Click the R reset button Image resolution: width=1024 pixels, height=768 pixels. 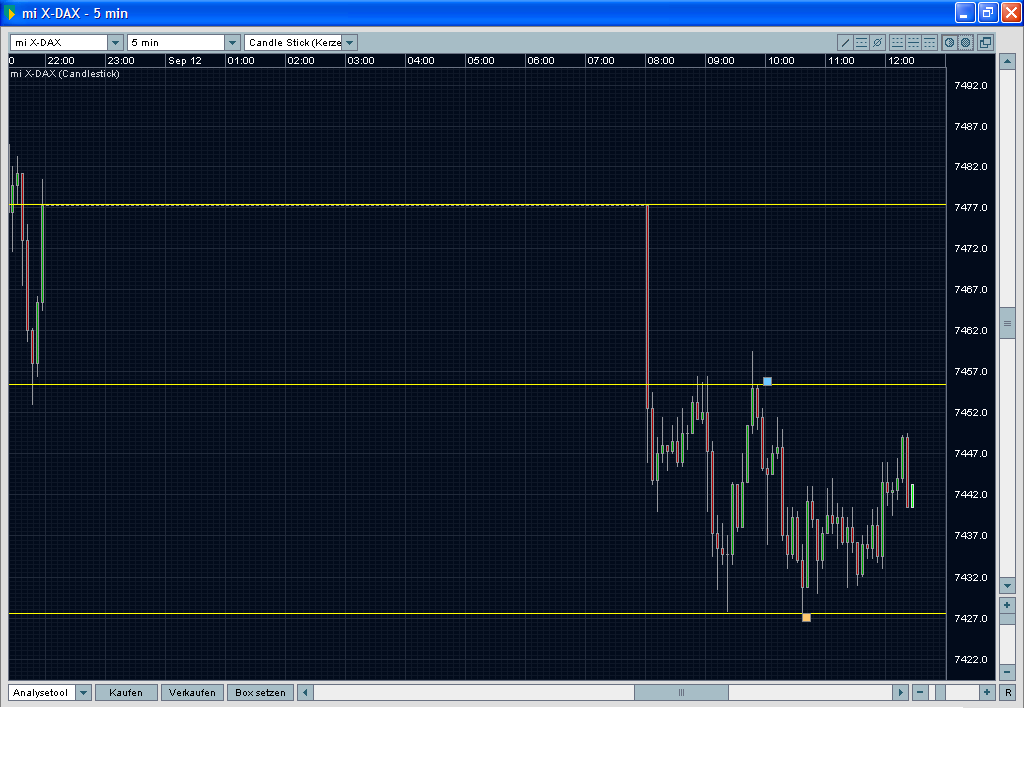(x=1008, y=693)
